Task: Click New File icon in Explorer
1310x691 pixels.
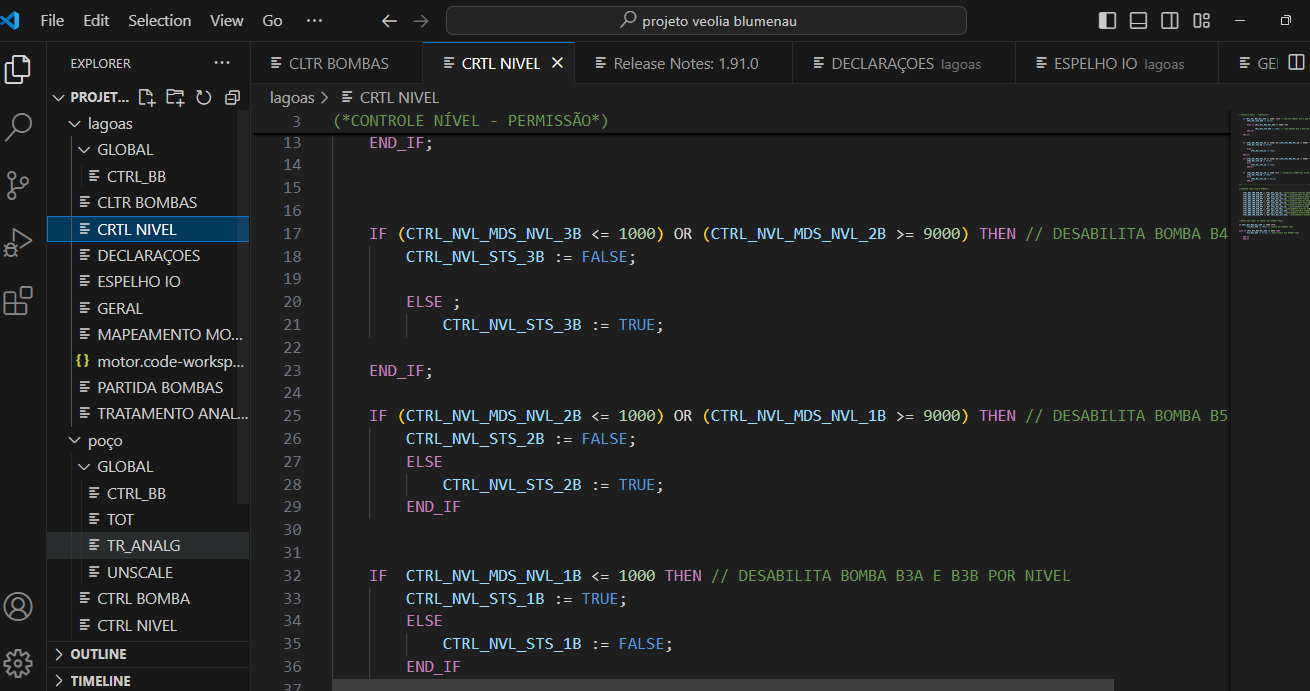Action: [x=147, y=97]
